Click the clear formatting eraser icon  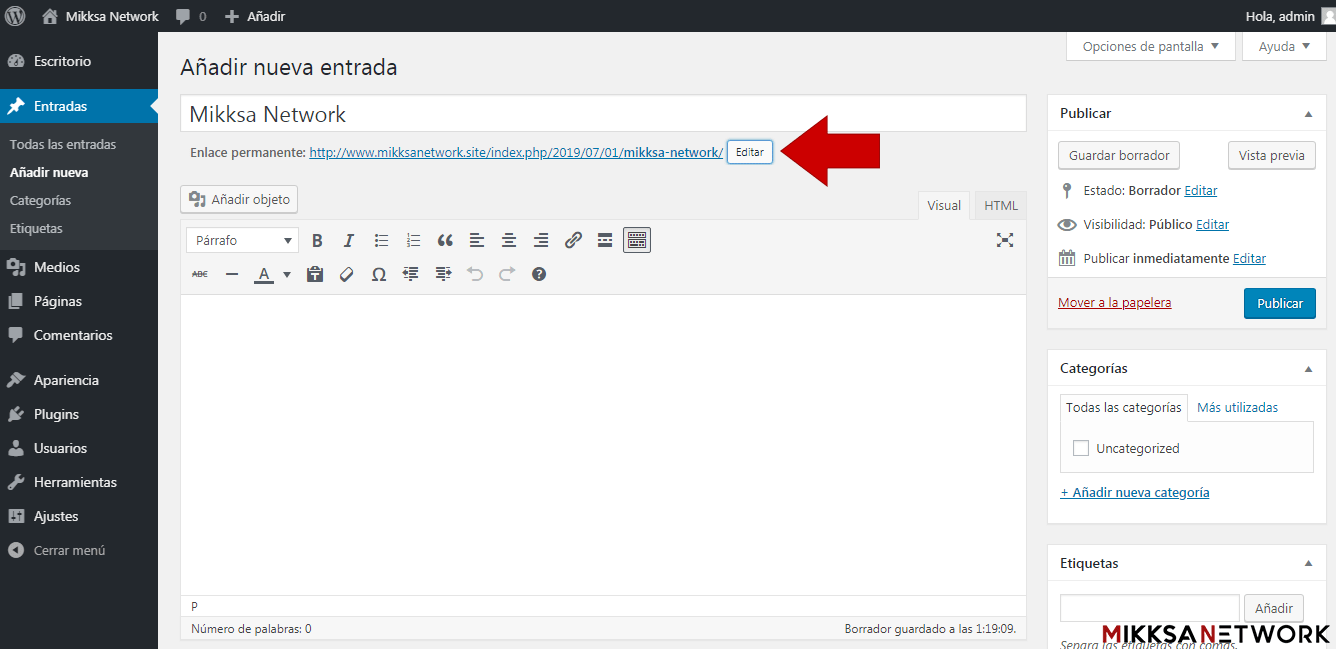(347, 274)
